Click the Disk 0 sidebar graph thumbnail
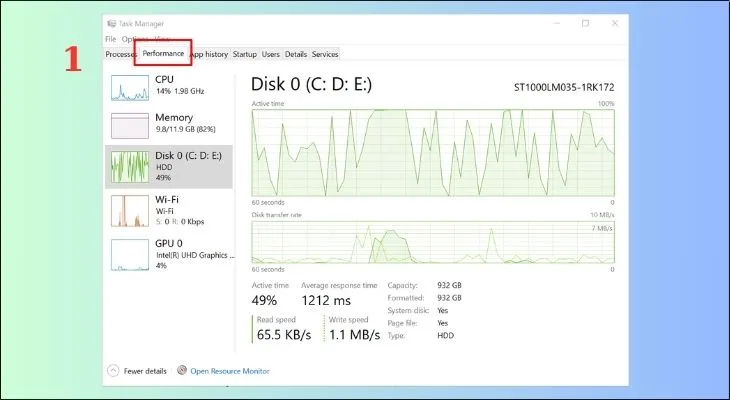Image resolution: width=730 pixels, height=400 pixels. tap(129, 166)
